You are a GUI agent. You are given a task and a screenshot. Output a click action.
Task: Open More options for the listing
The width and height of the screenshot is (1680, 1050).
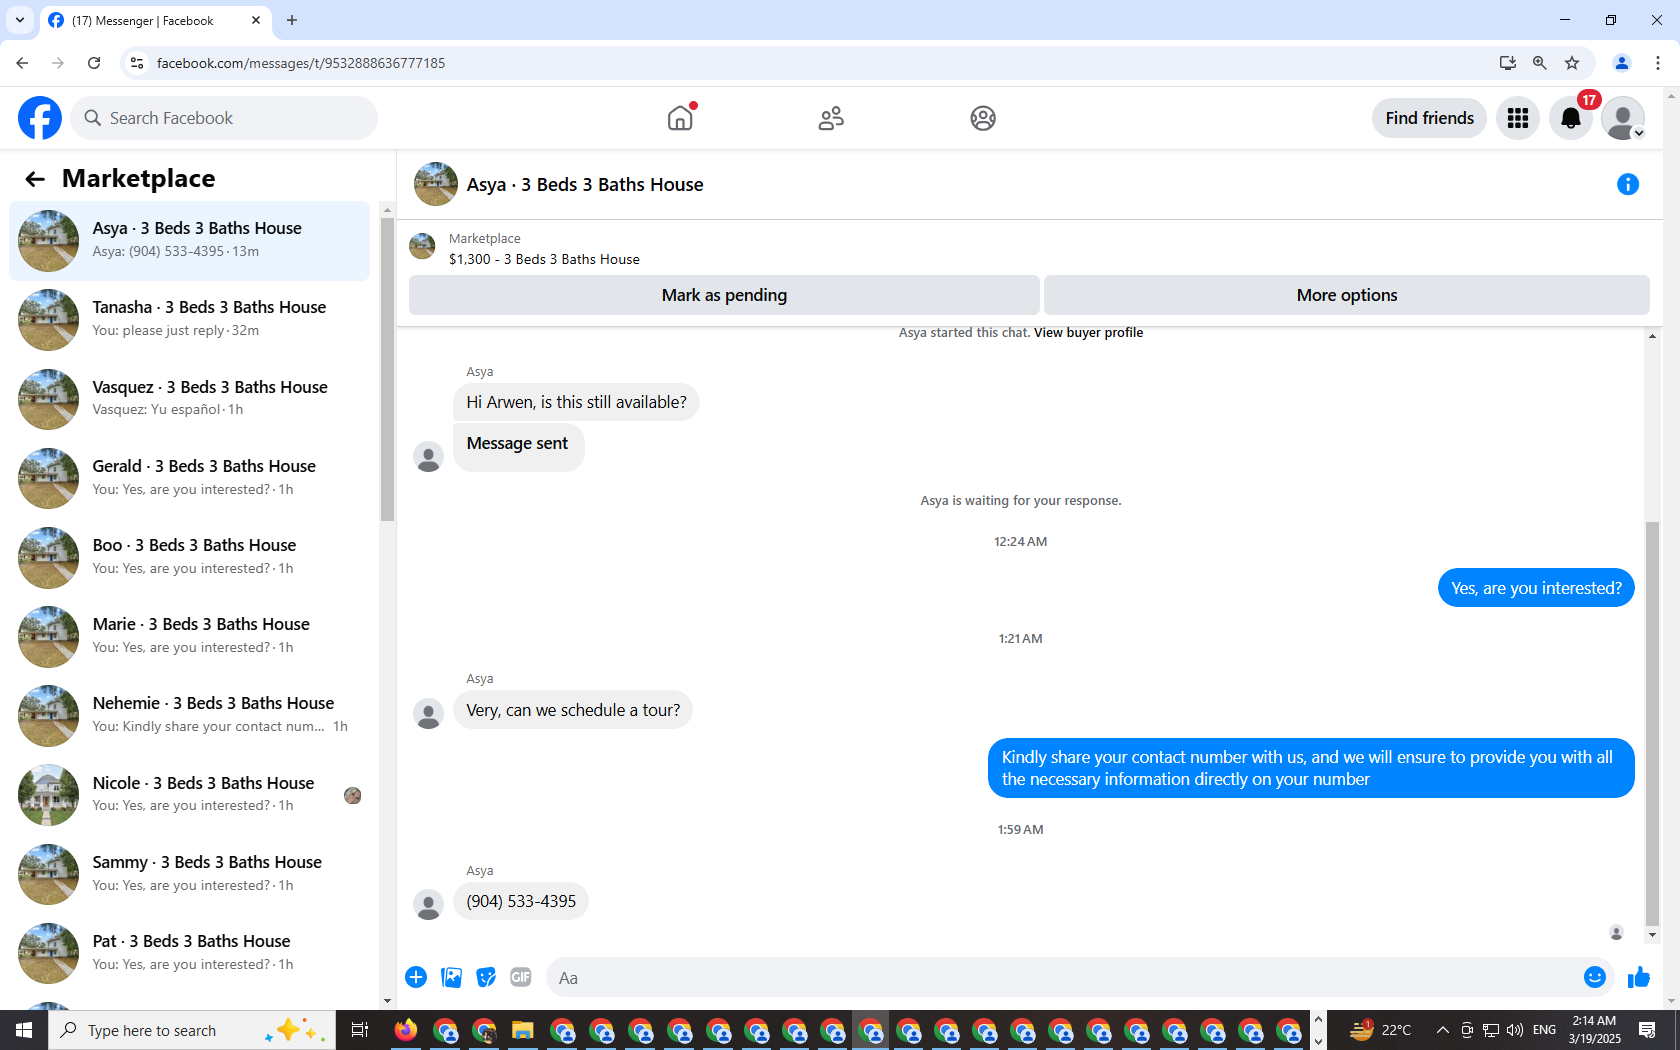1347,295
